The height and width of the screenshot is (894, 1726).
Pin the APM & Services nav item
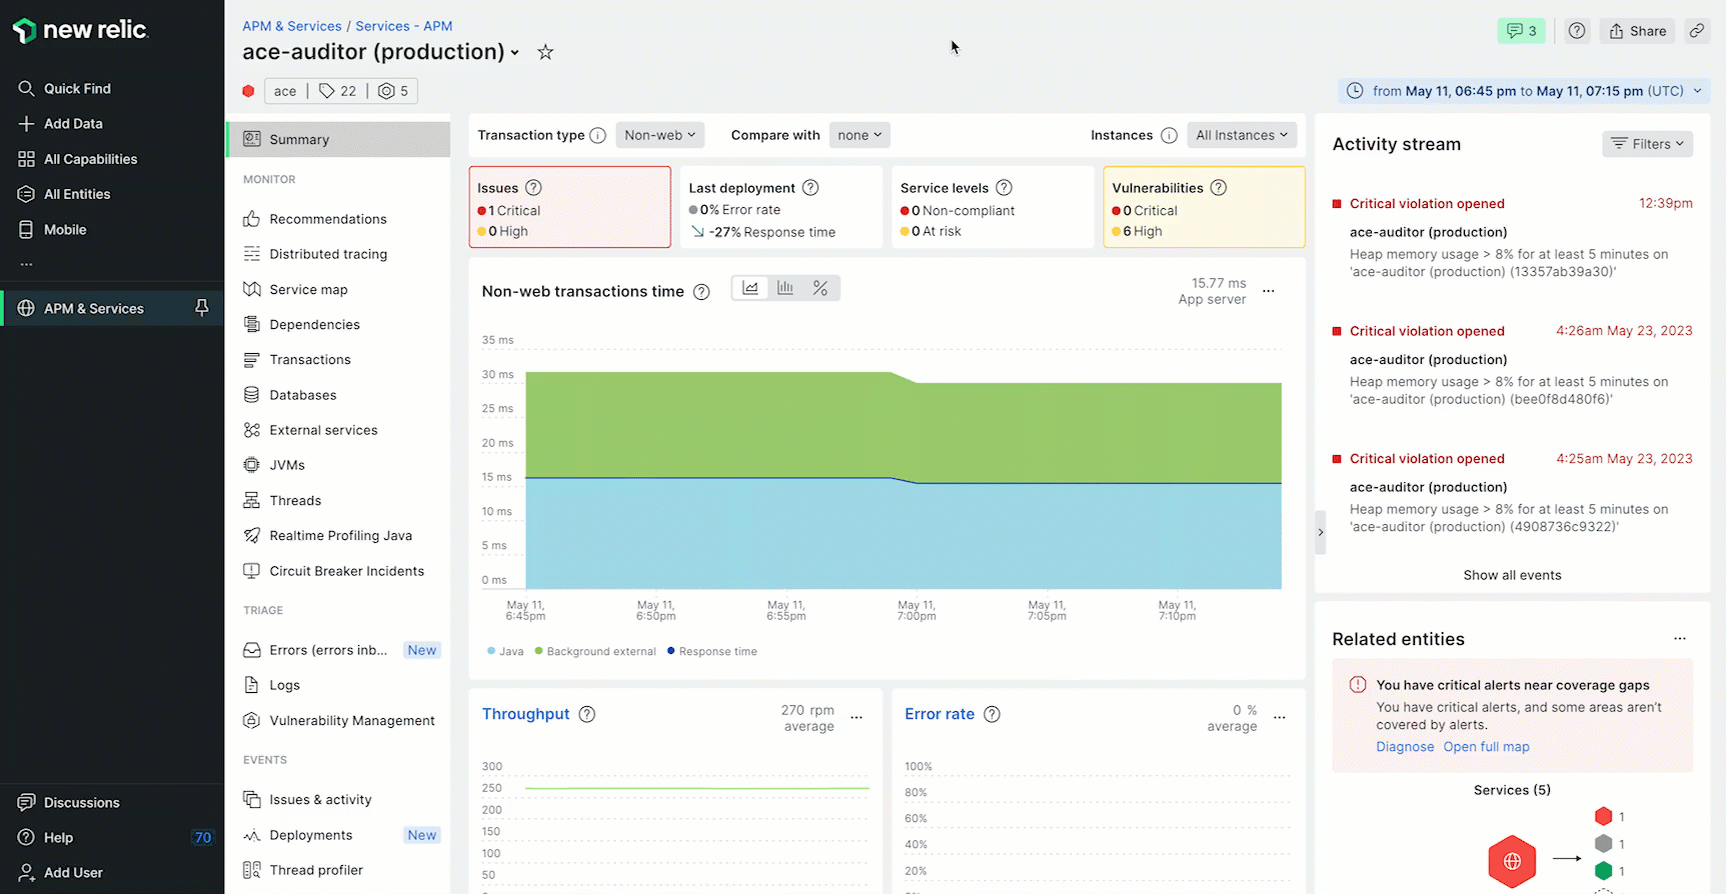pyautogui.click(x=202, y=308)
